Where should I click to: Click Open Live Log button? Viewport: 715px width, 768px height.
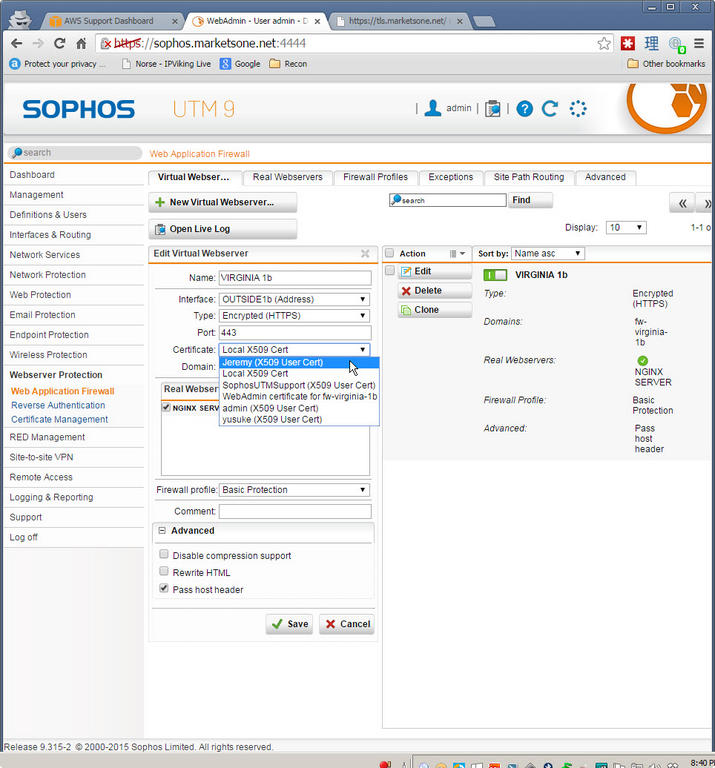coord(223,229)
